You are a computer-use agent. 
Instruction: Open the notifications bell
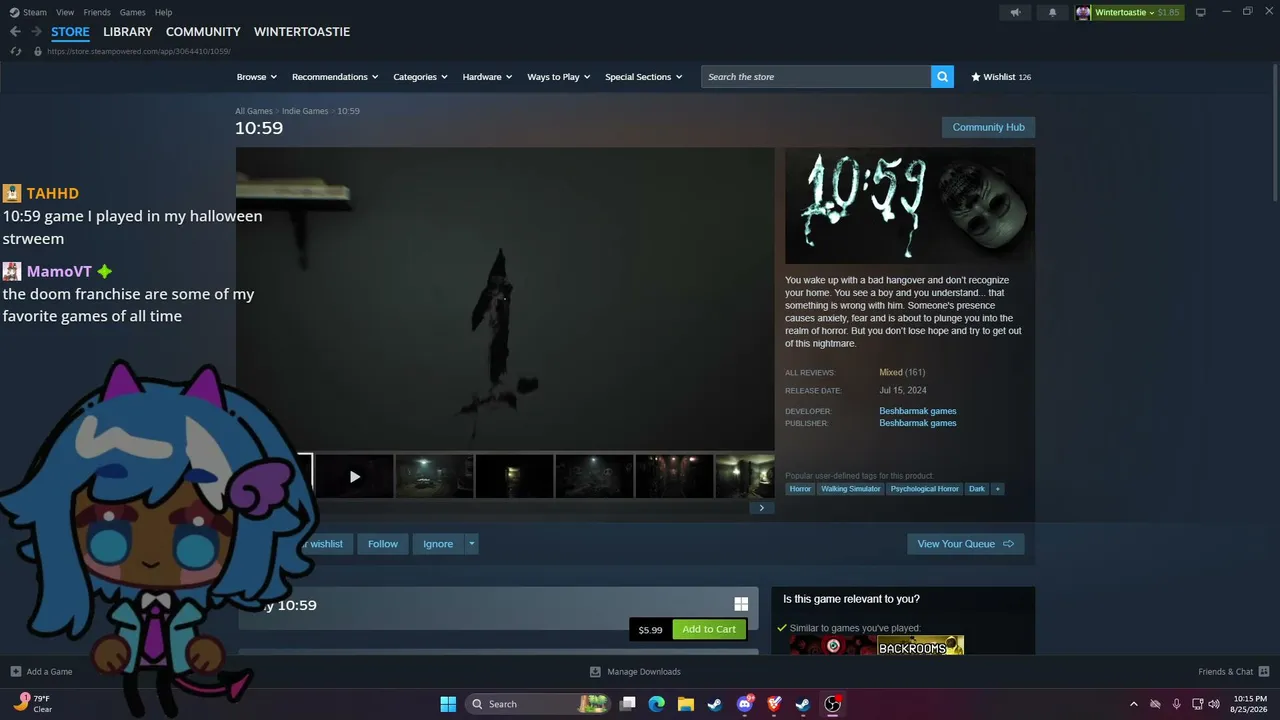(x=1052, y=12)
